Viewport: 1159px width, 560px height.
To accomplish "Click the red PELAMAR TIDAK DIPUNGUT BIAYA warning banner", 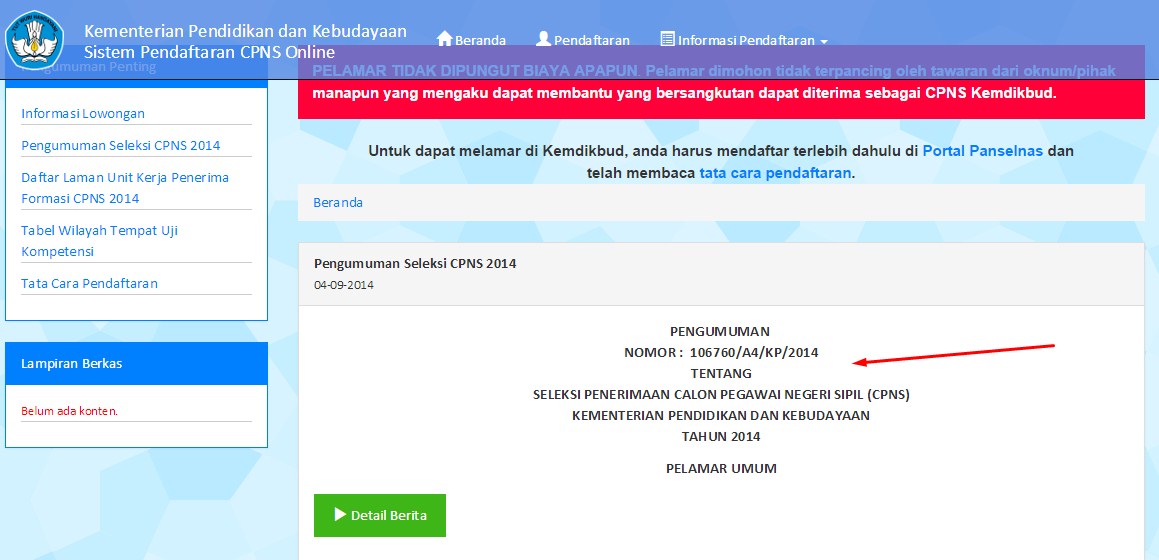I will (x=721, y=83).
